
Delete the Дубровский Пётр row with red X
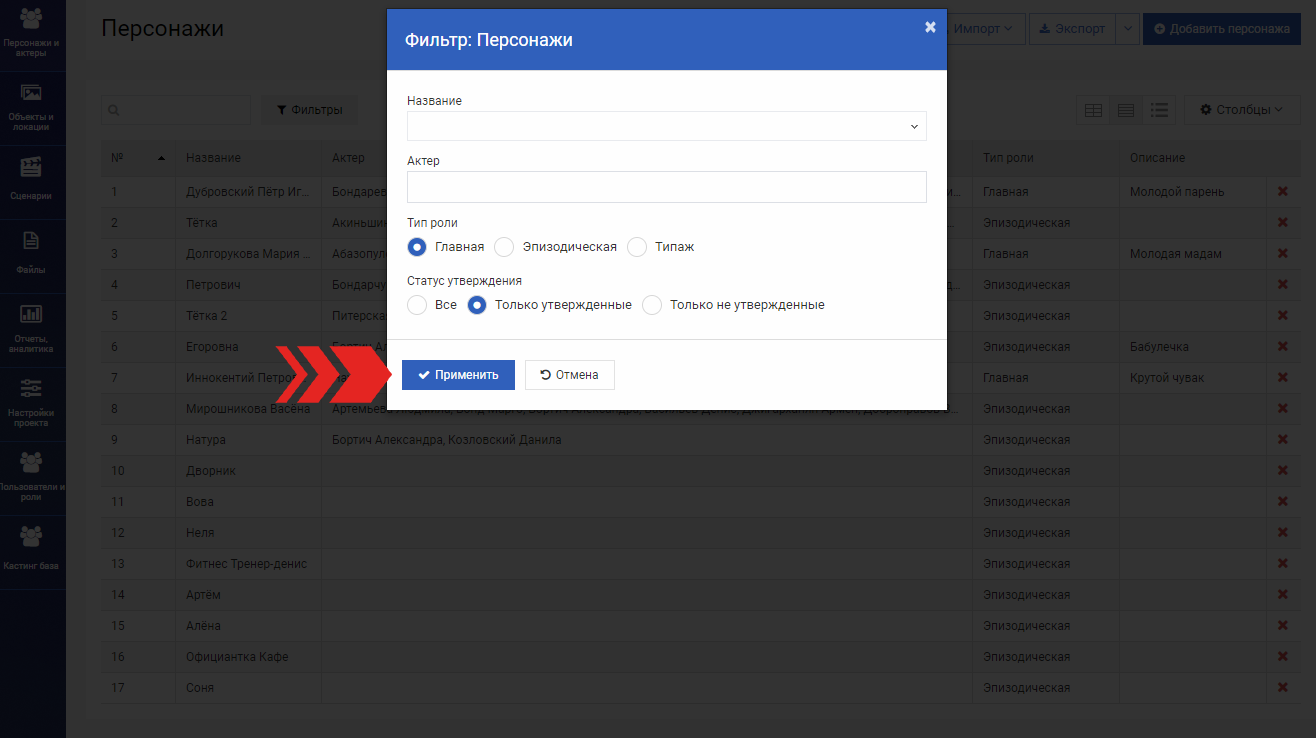pos(1283,191)
